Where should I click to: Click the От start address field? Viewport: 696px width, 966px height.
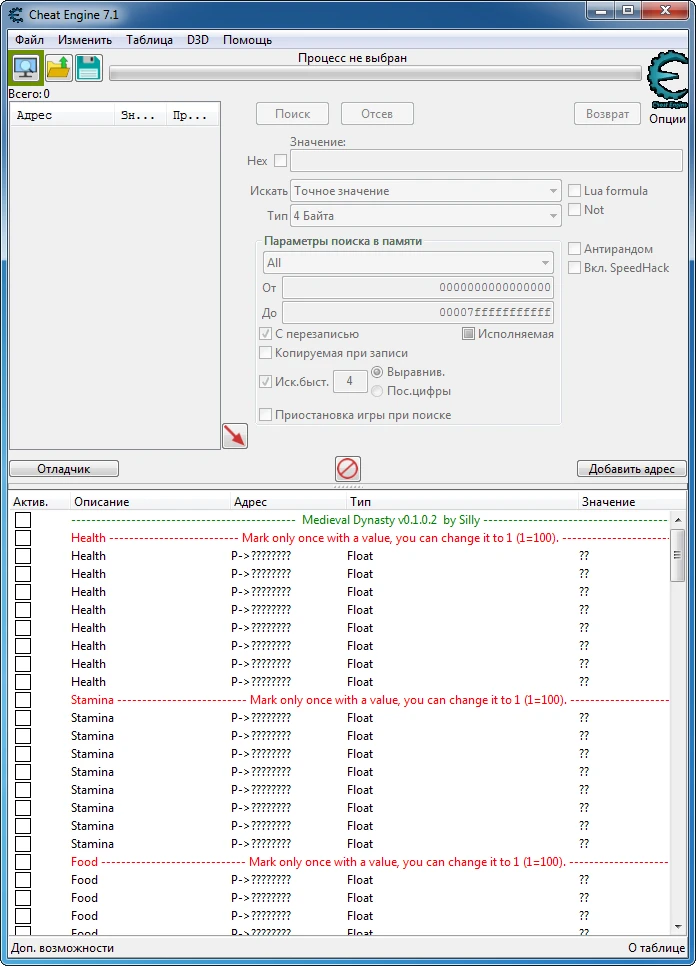tap(418, 287)
